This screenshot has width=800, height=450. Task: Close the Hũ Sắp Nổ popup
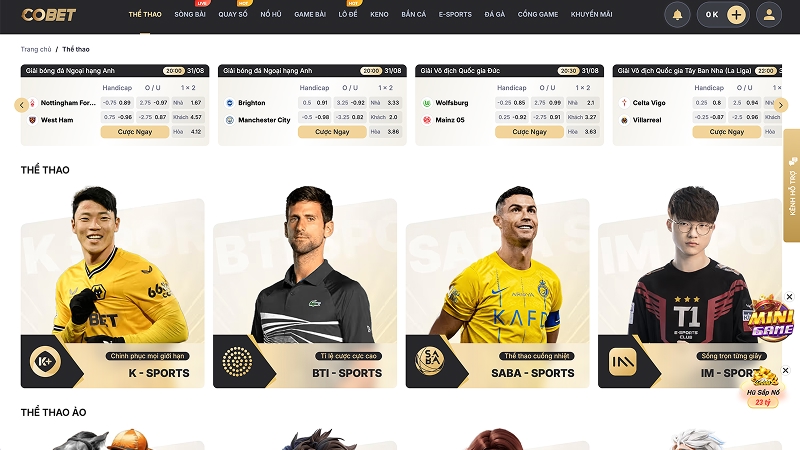pyautogui.click(x=786, y=370)
